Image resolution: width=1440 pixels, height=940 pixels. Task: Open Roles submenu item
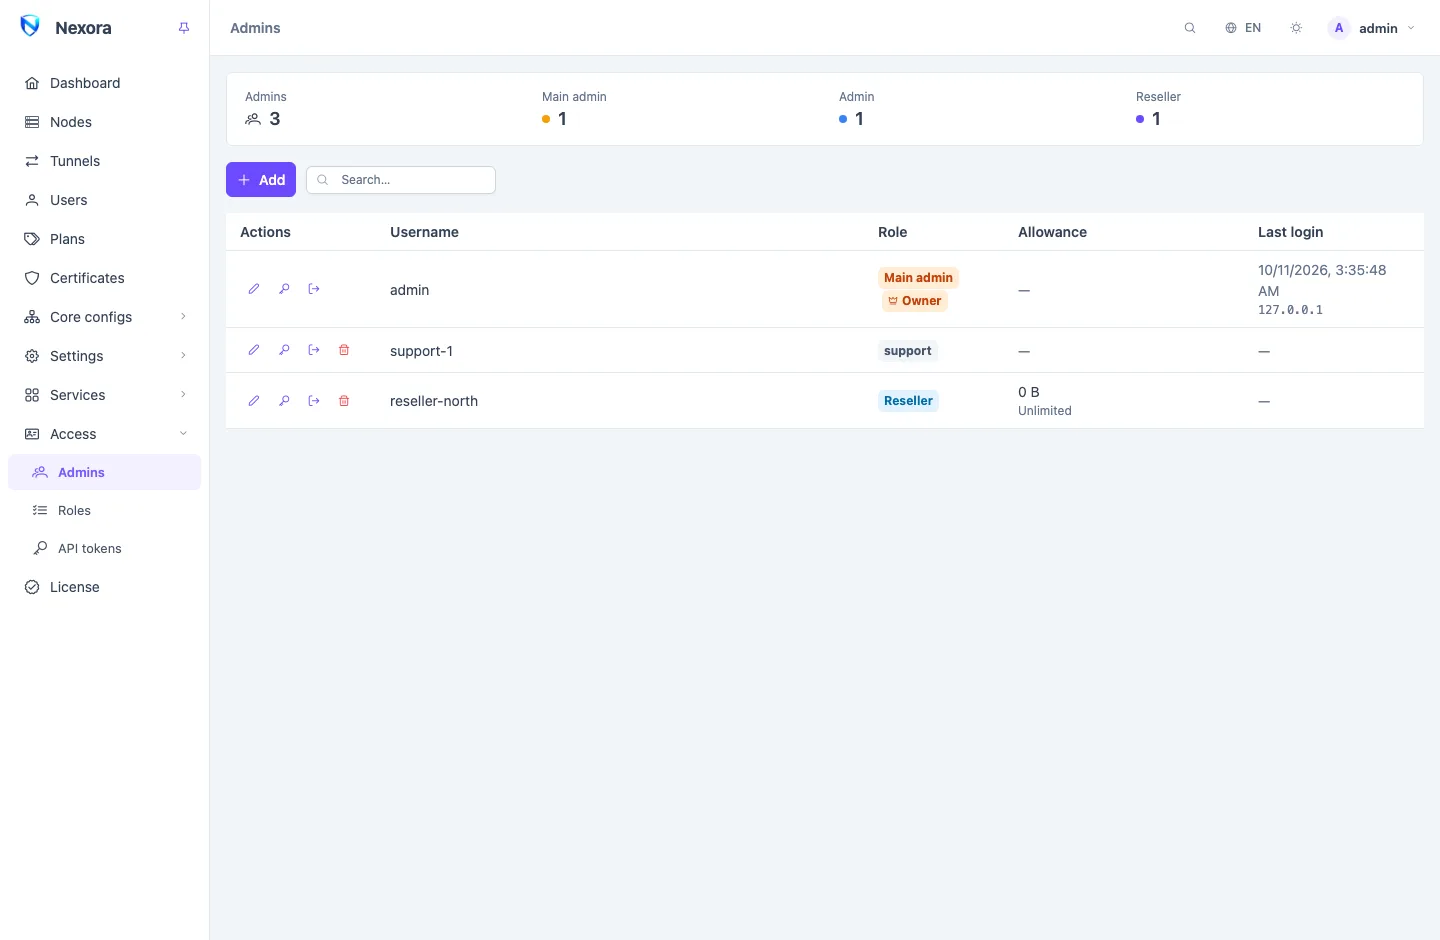pyautogui.click(x=104, y=510)
